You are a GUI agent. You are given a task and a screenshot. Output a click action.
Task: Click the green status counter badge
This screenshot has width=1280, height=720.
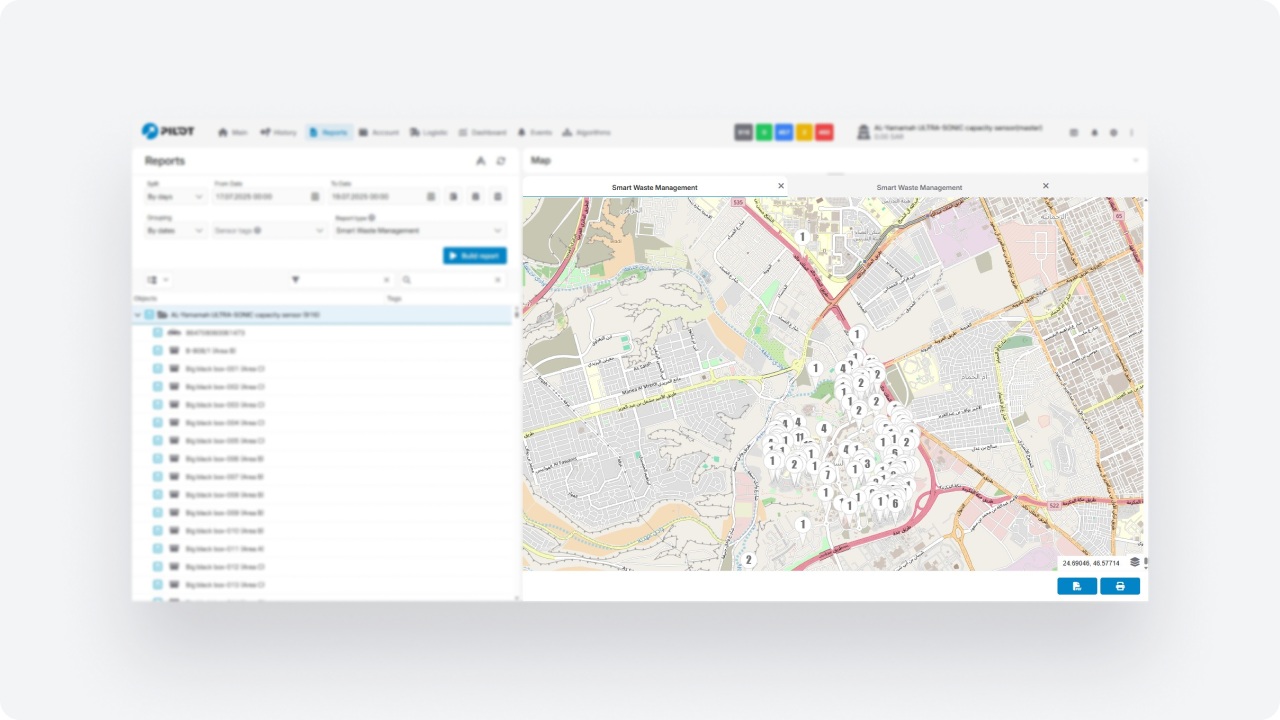click(x=764, y=132)
